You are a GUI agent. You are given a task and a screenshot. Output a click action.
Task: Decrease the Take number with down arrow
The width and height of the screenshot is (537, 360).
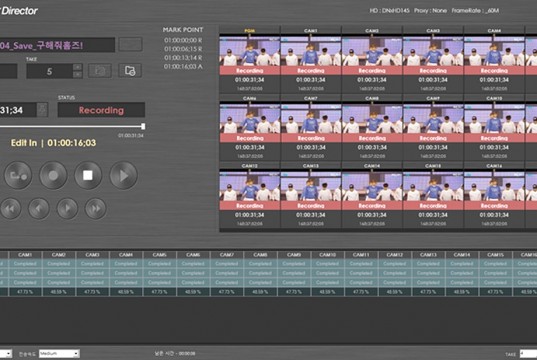click(x=77, y=75)
